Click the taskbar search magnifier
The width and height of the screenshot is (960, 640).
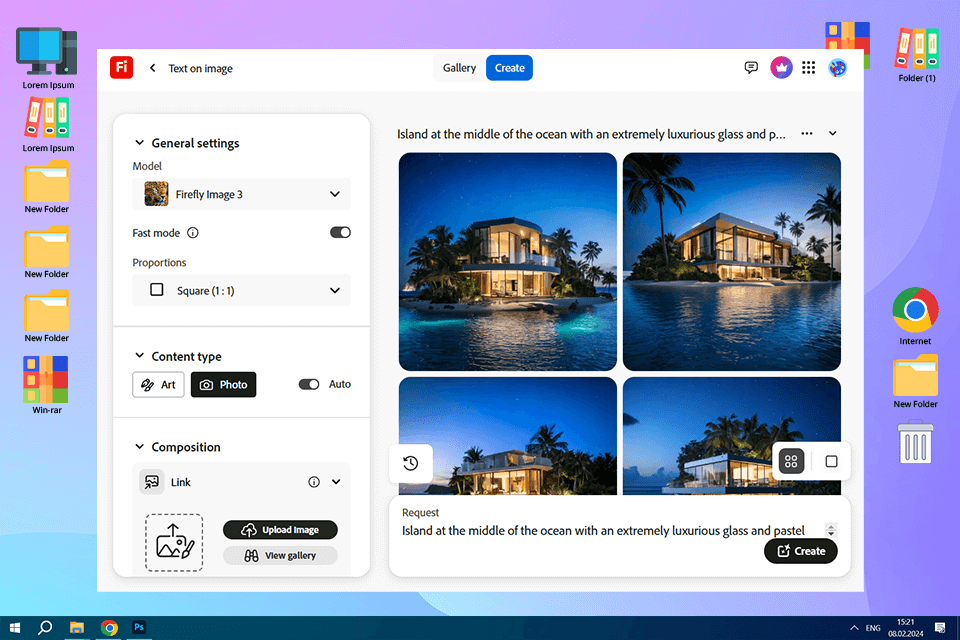tap(45, 628)
